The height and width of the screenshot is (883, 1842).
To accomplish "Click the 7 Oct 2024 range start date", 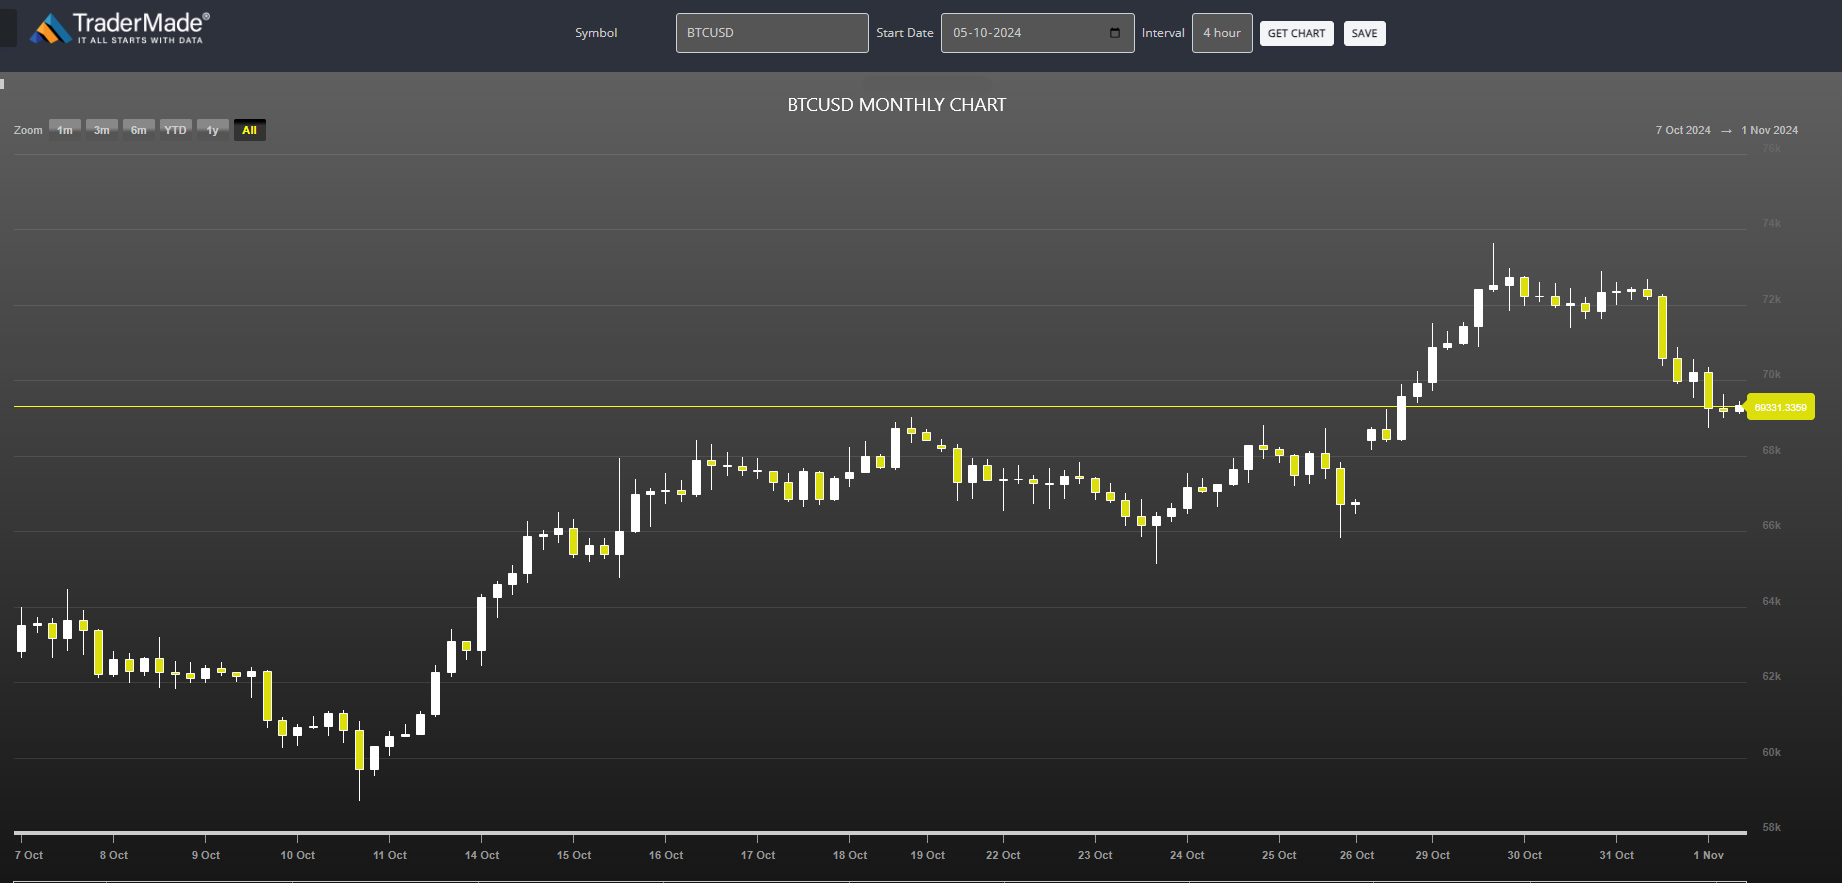I will click(x=1683, y=130).
